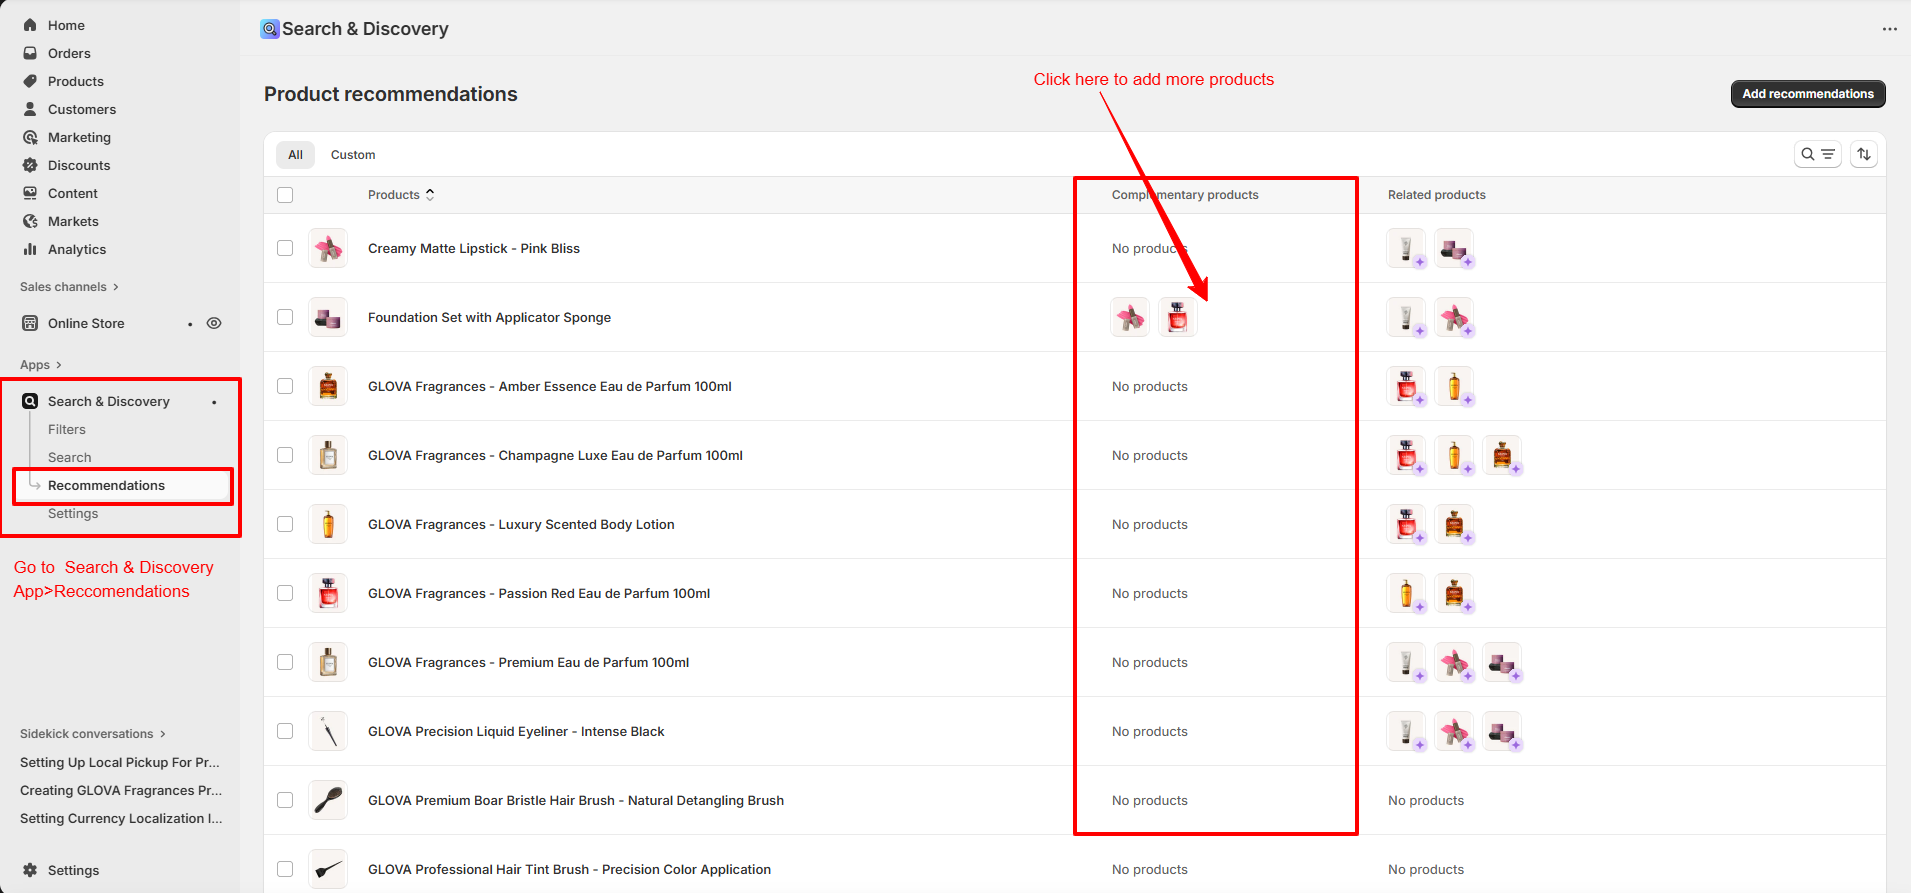The image size is (1911, 893).
Task: Open the Home sidebar icon
Action: (30, 25)
